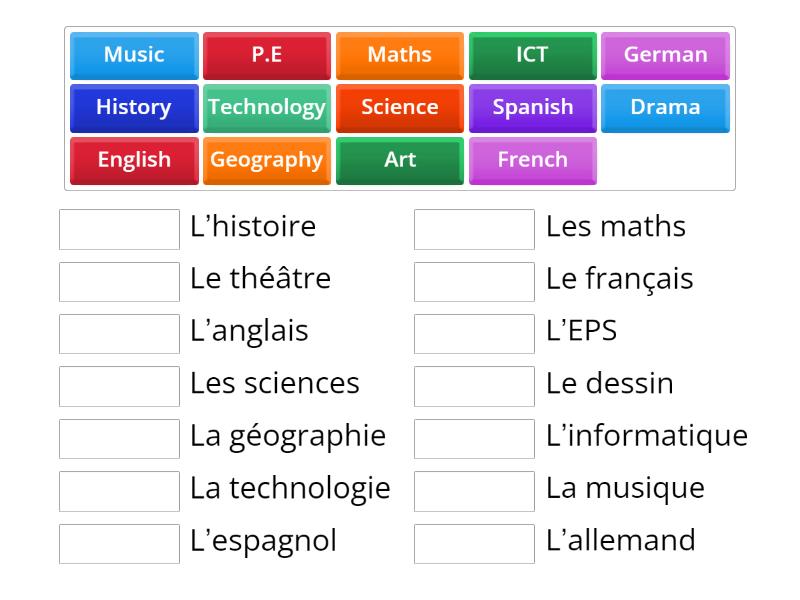The image size is (800, 600).
Task: Click the label Le théâtre
Action: click(259, 280)
